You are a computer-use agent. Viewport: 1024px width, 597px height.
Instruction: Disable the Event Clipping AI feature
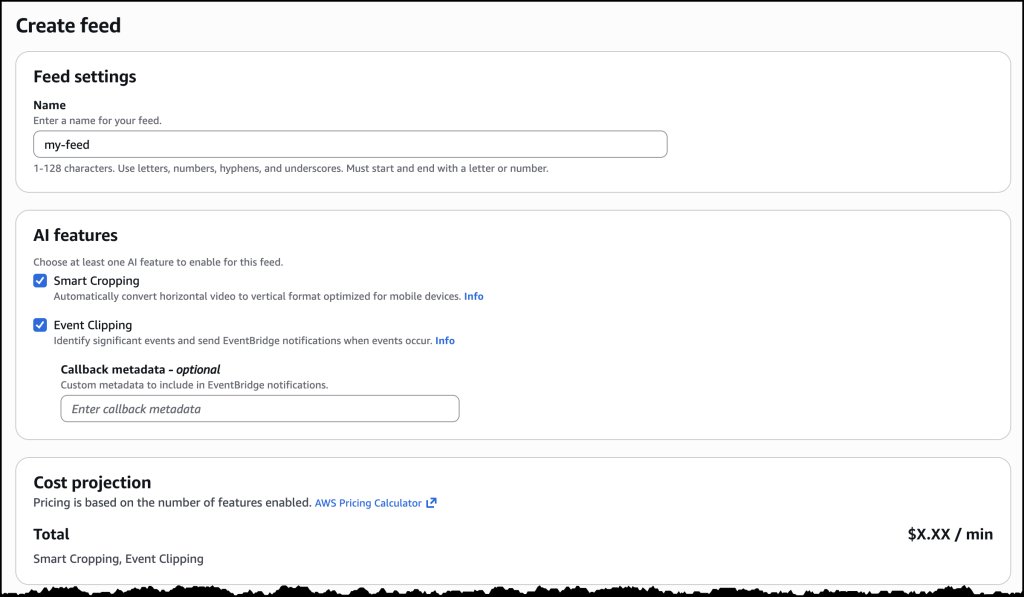click(40, 324)
